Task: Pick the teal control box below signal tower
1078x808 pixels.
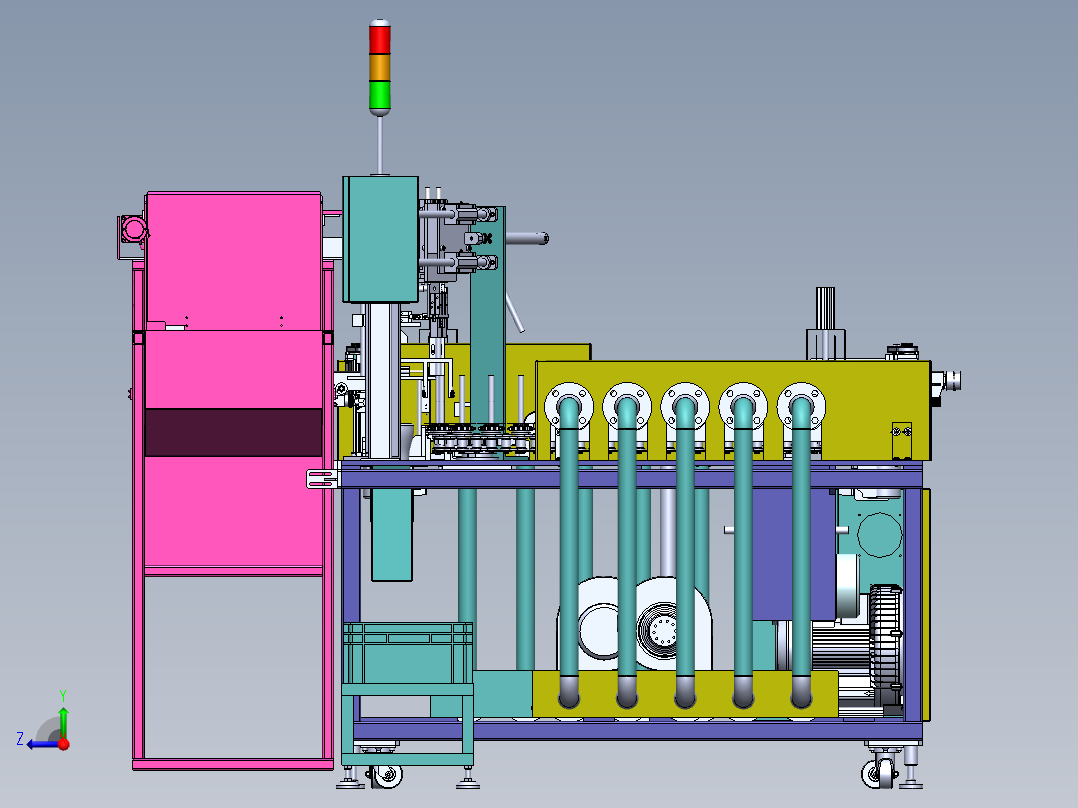Action: click(381, 239)
